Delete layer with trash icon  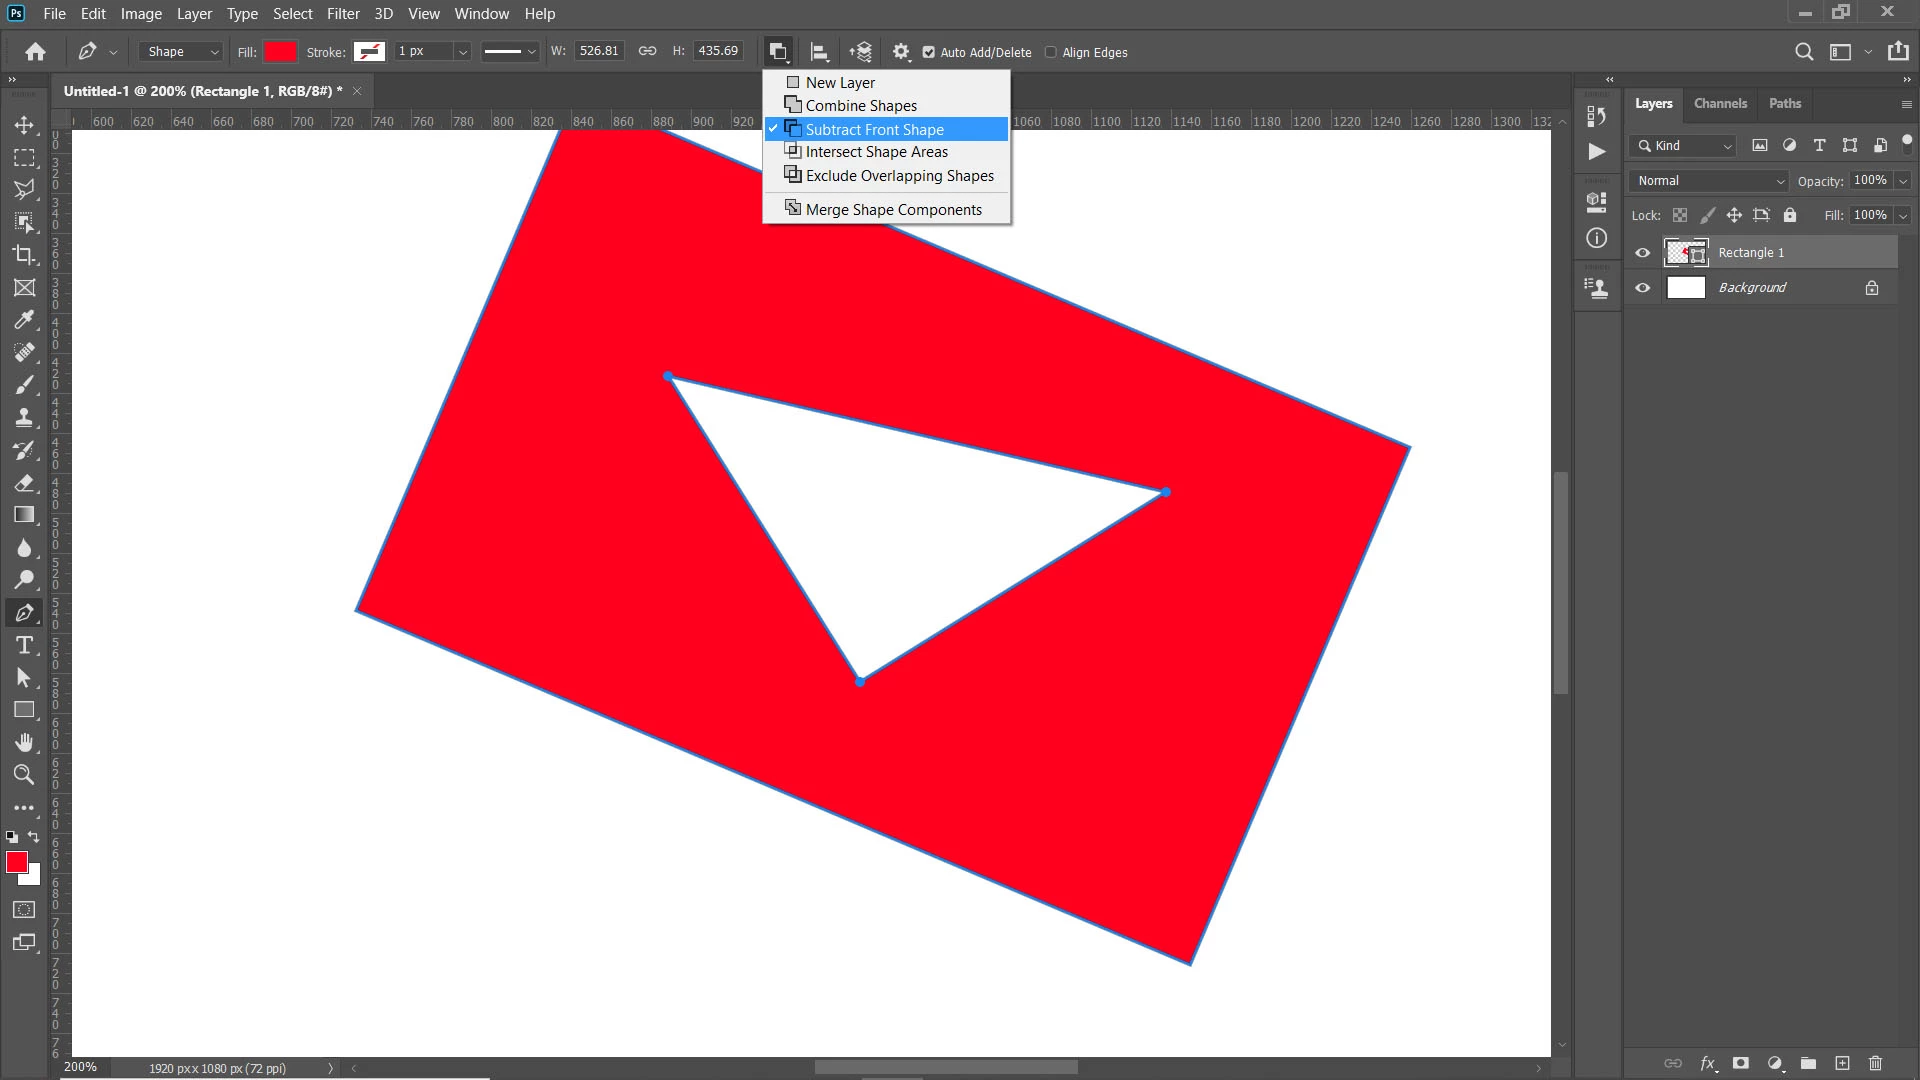1876,1063
